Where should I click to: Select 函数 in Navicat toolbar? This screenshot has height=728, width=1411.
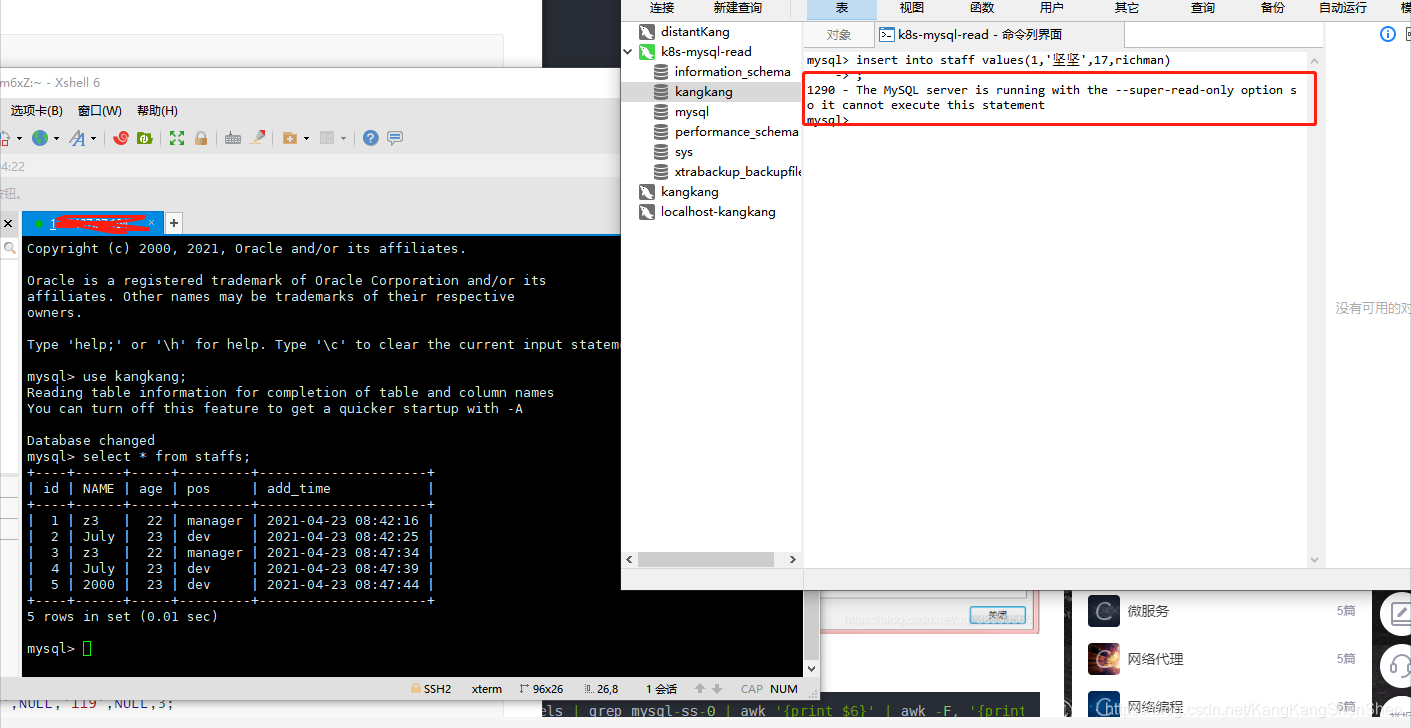[982, 8]
